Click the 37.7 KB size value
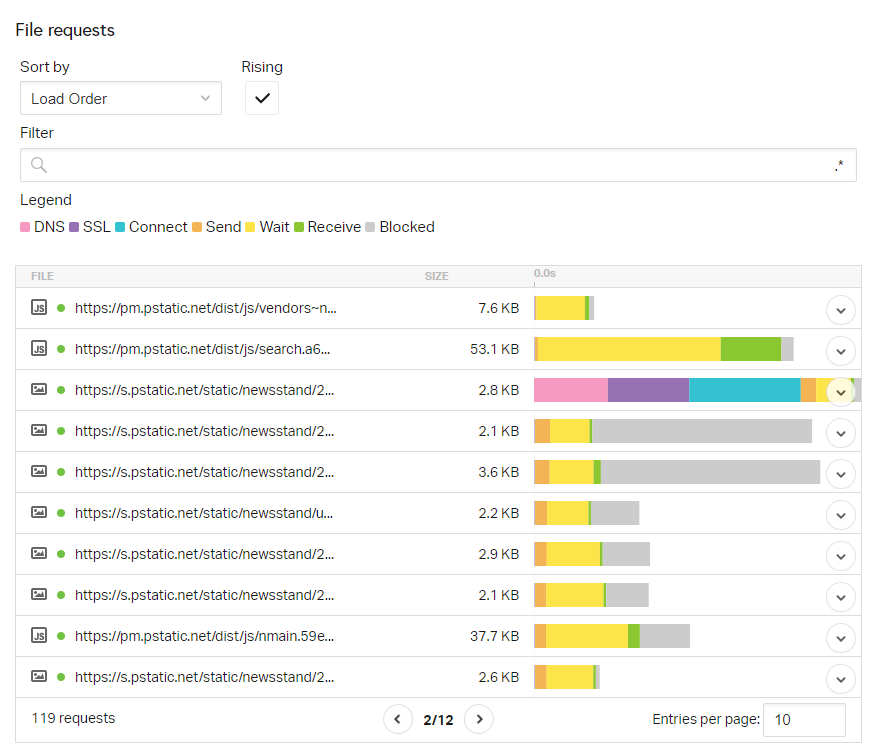The width and height of the screenshot is (877, 751). (x=494, y=636)
